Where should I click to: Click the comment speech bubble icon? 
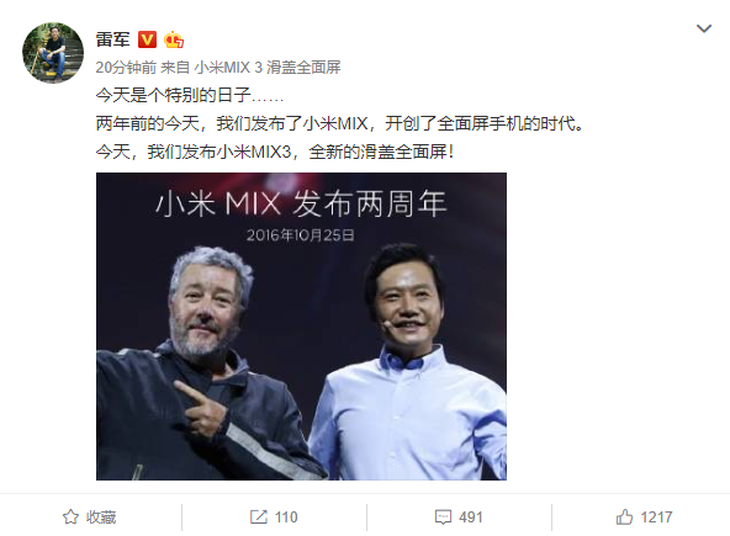tap(443, 517)
